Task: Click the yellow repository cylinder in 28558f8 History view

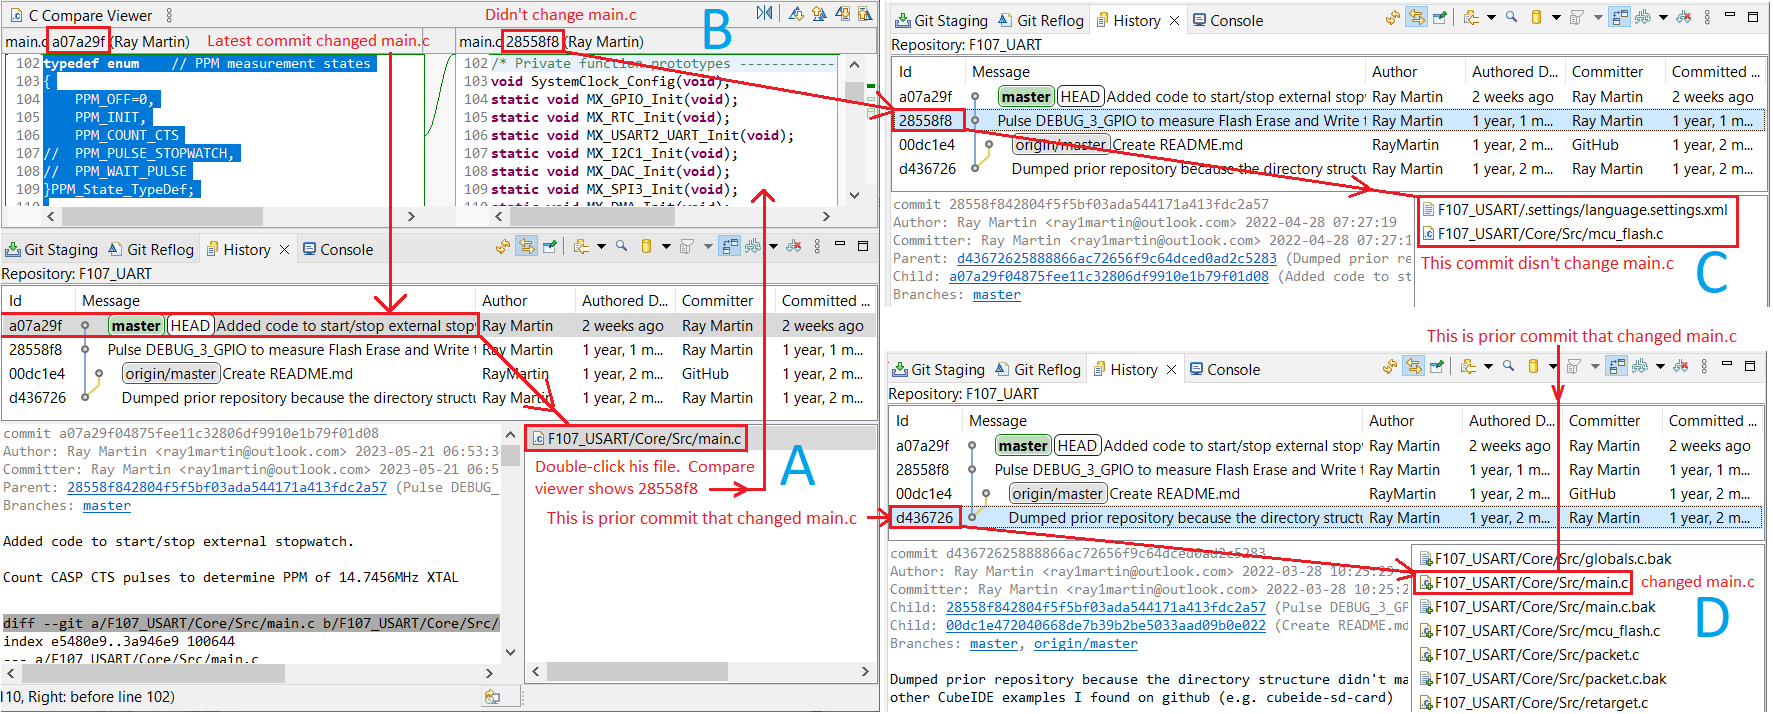Action: click(x=1536, y=17)
